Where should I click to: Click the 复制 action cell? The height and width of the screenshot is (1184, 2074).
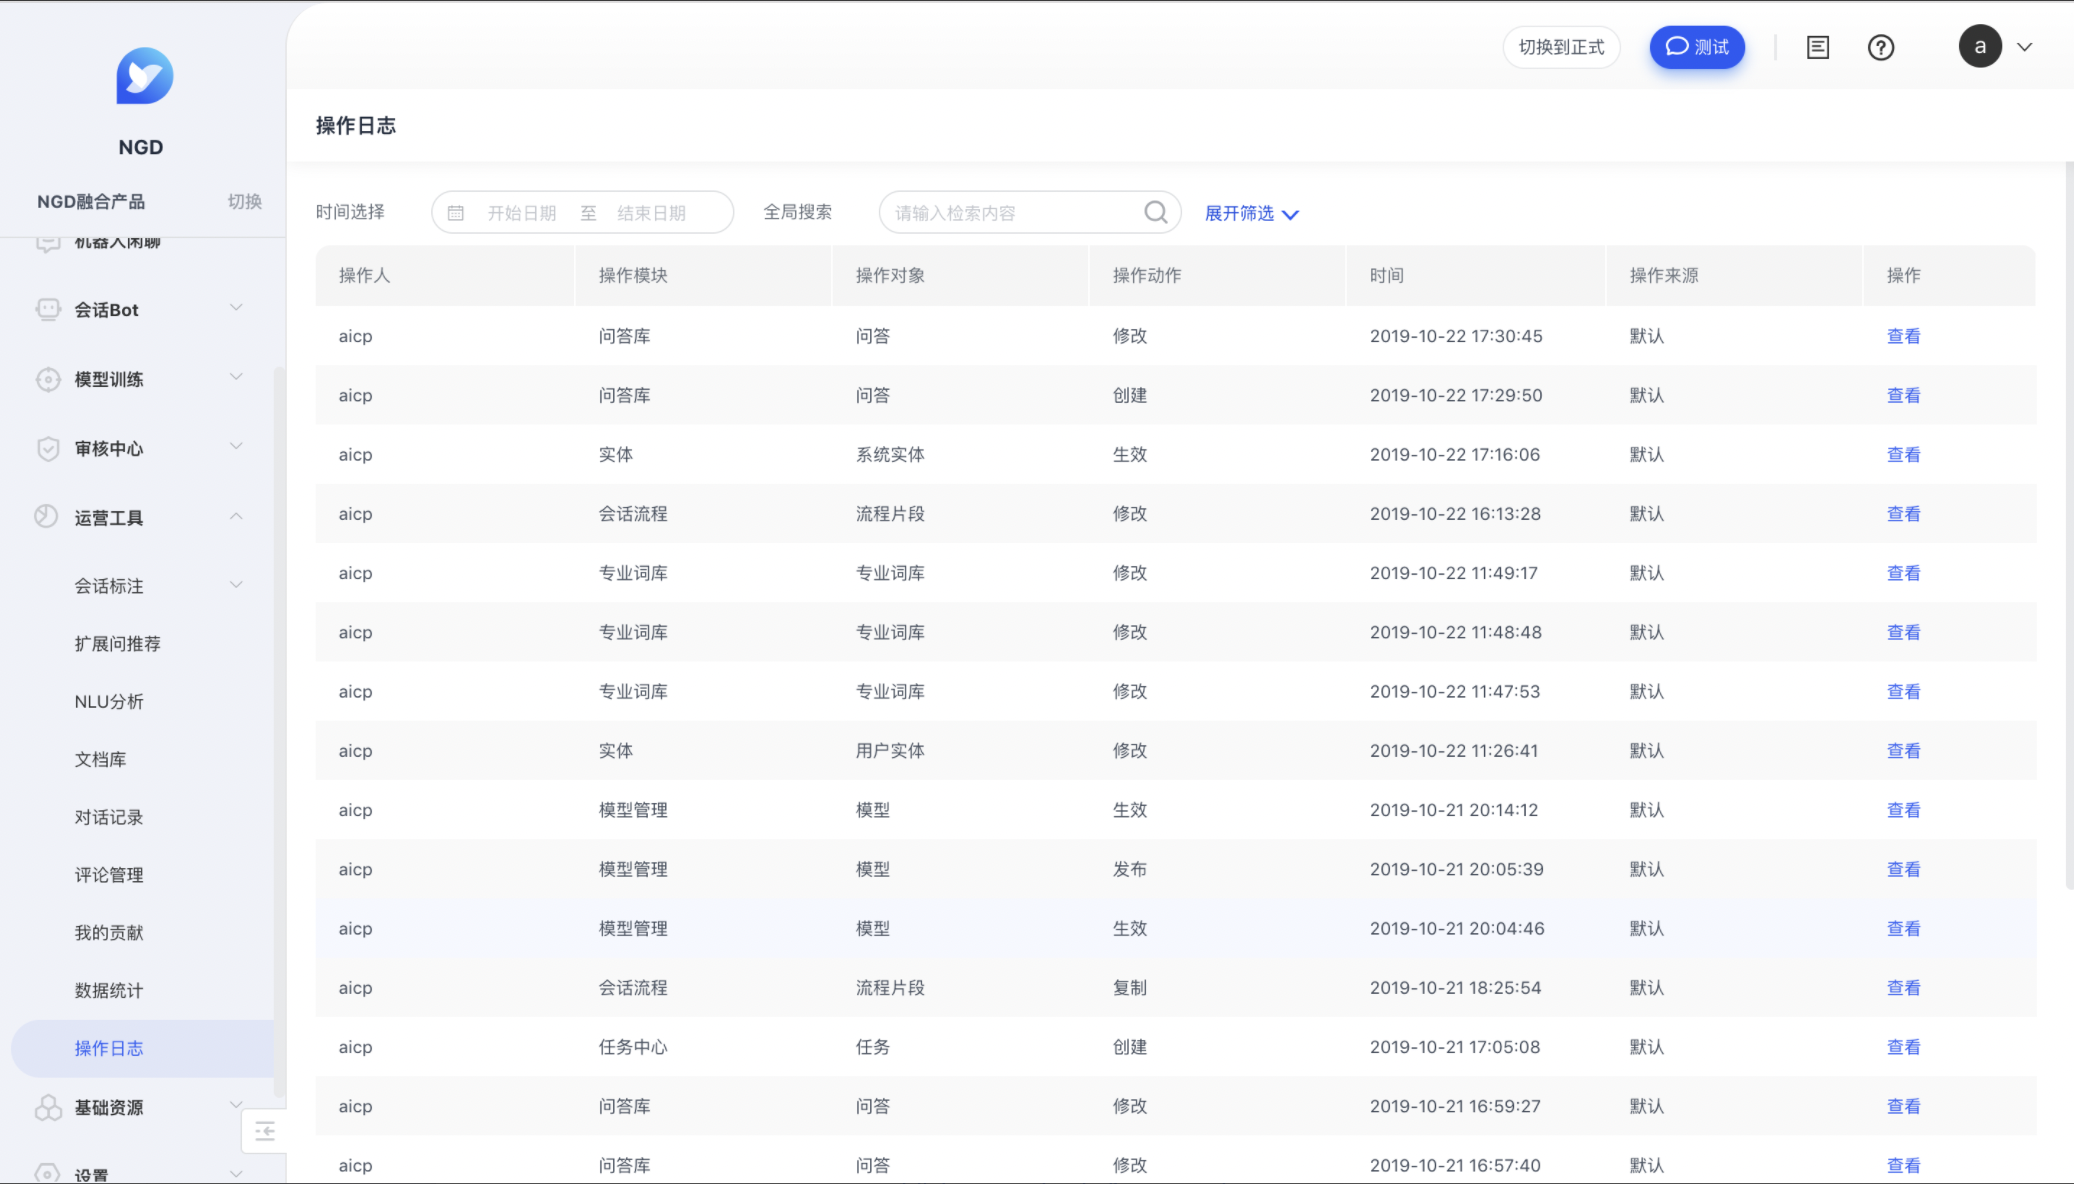tap(1130, 988)
